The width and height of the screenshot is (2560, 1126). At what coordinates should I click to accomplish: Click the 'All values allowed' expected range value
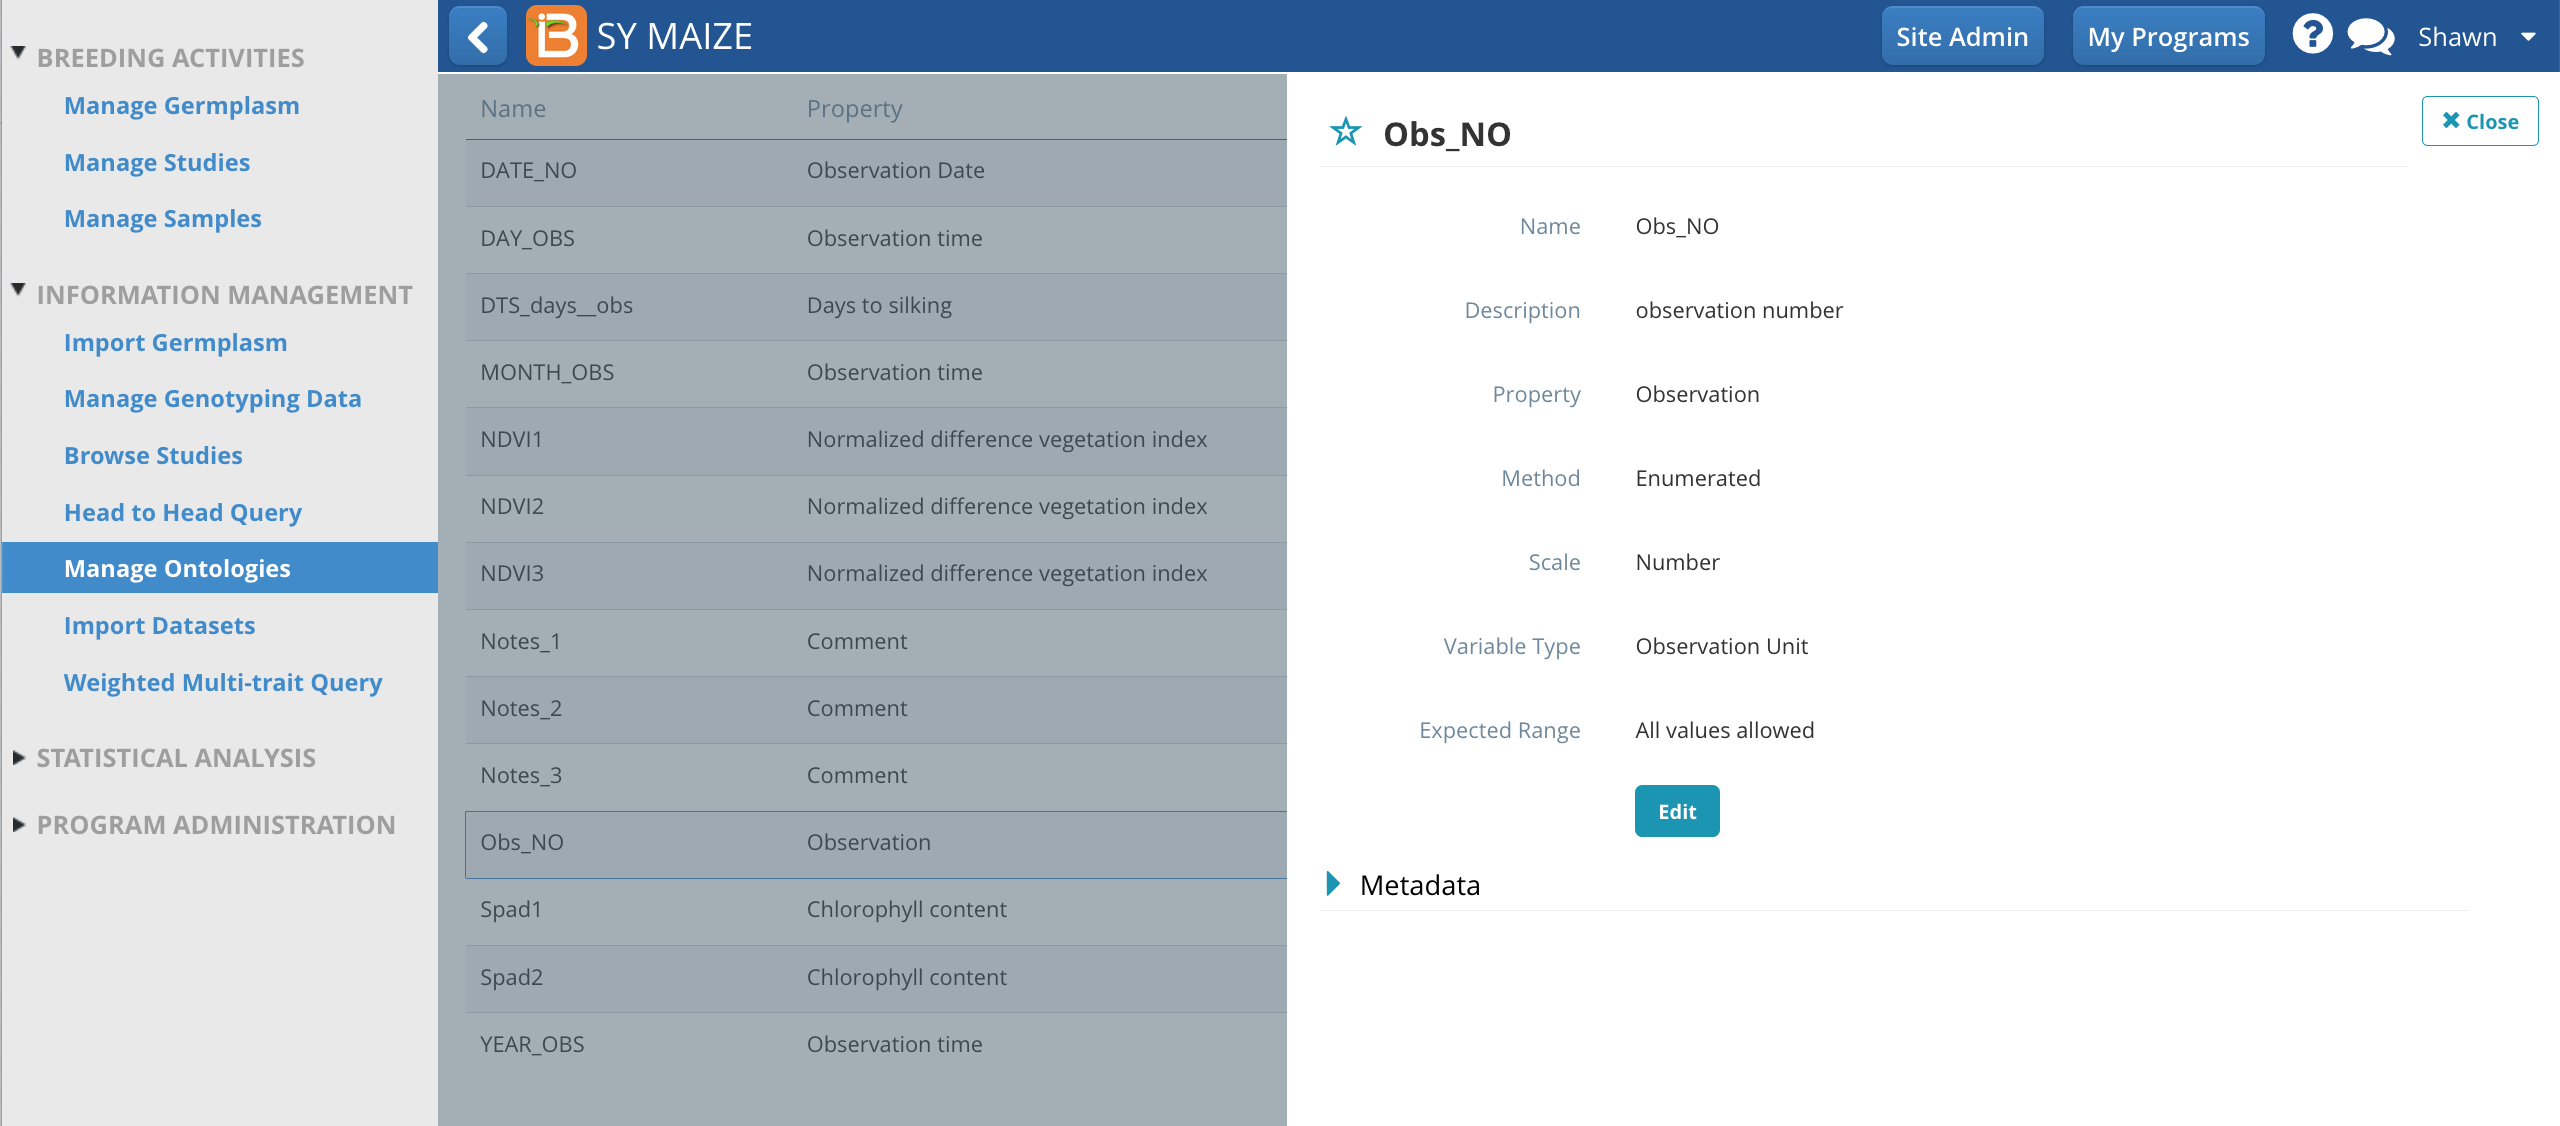1725,731
